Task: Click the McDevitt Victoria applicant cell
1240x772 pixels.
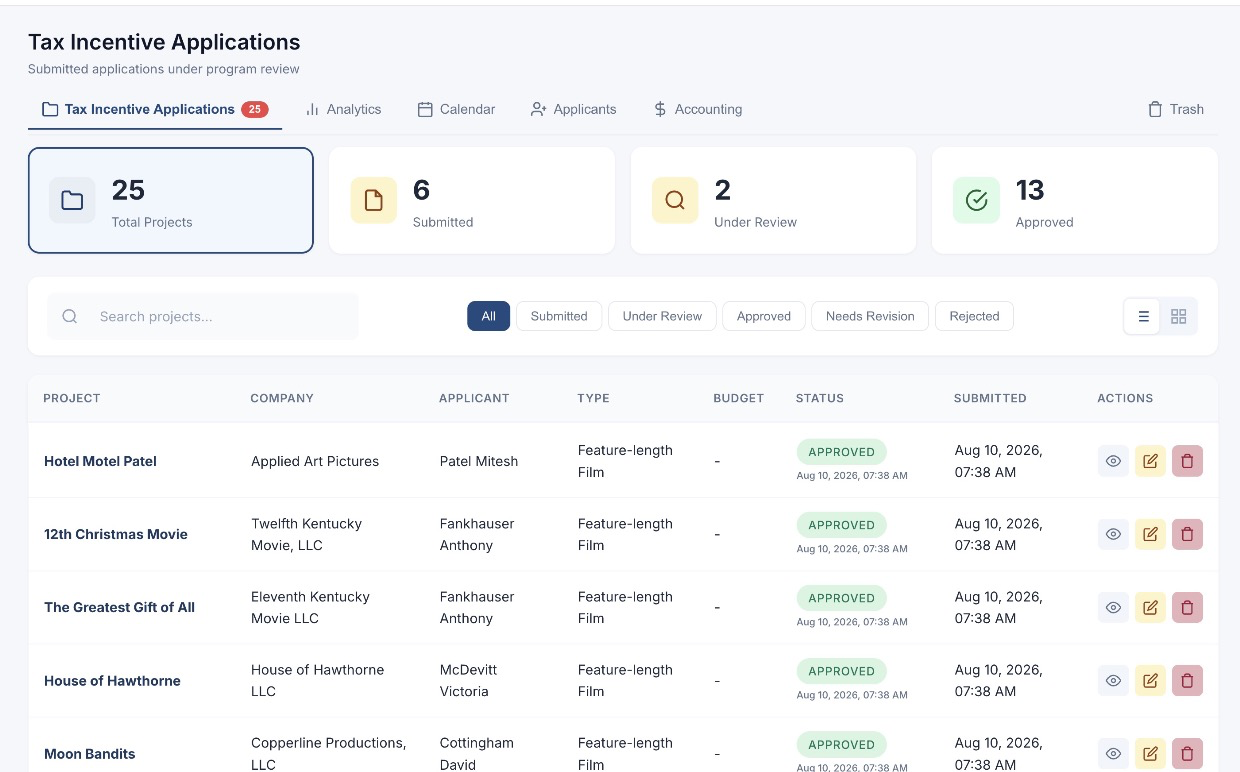Action: pos(469,680)
